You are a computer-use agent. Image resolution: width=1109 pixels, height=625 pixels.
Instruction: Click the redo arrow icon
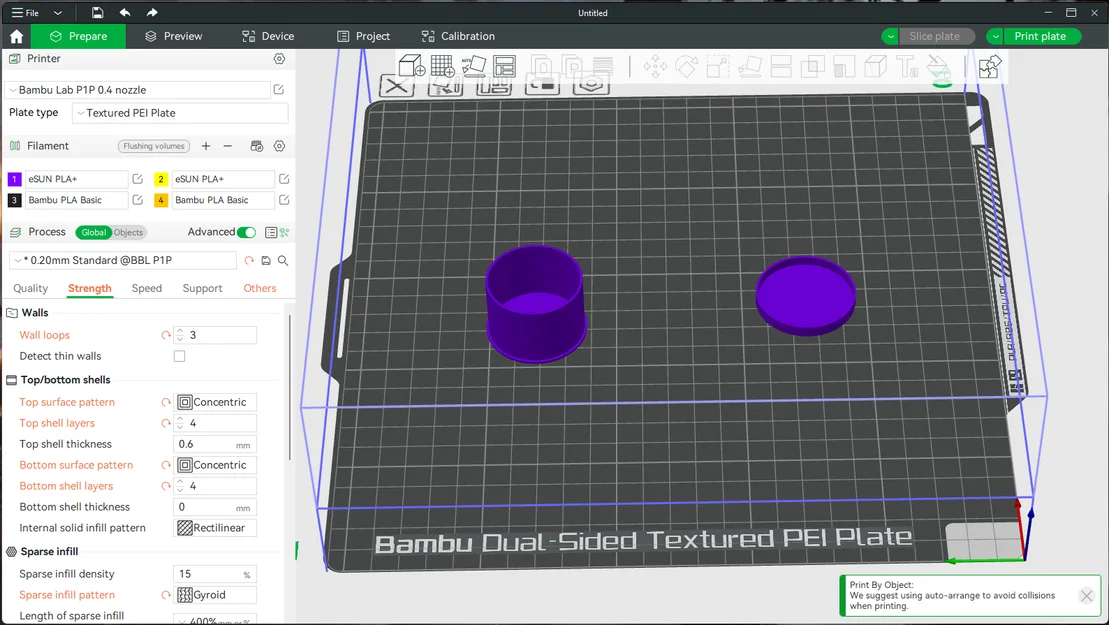pos(152,13)
